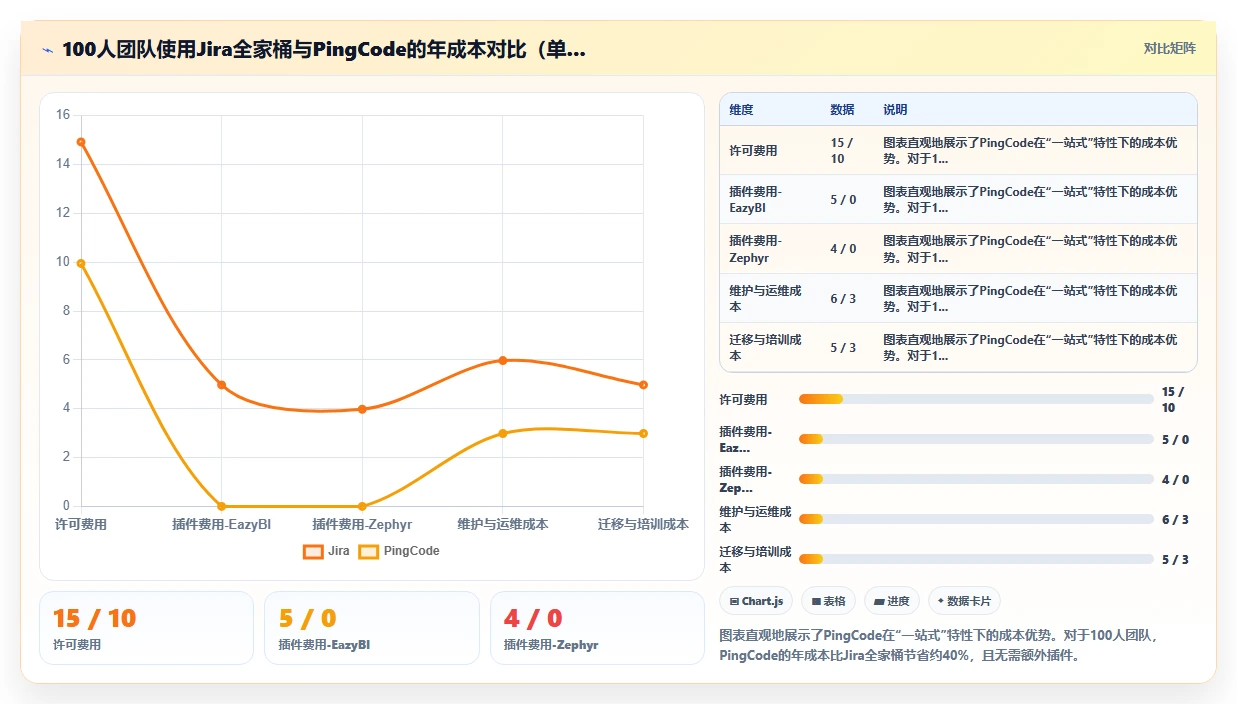Click the 6 / 3 table cell
This screenshot has height=704, width=1237.
click(x=843, y=298)
